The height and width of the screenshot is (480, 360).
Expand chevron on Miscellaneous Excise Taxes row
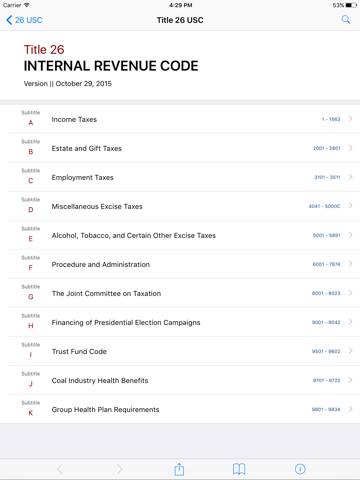coord(351,206)
